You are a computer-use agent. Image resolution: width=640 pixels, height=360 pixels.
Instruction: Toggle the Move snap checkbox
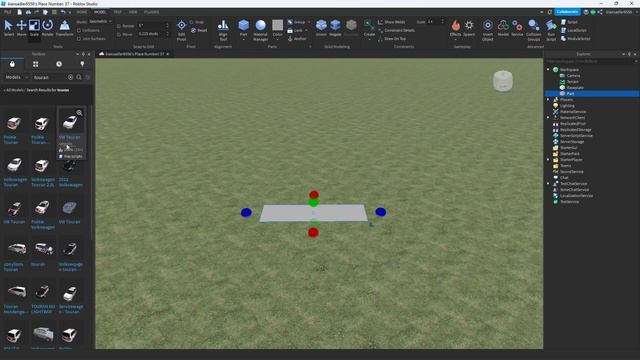pyautogui.click(x=119, y=34)
